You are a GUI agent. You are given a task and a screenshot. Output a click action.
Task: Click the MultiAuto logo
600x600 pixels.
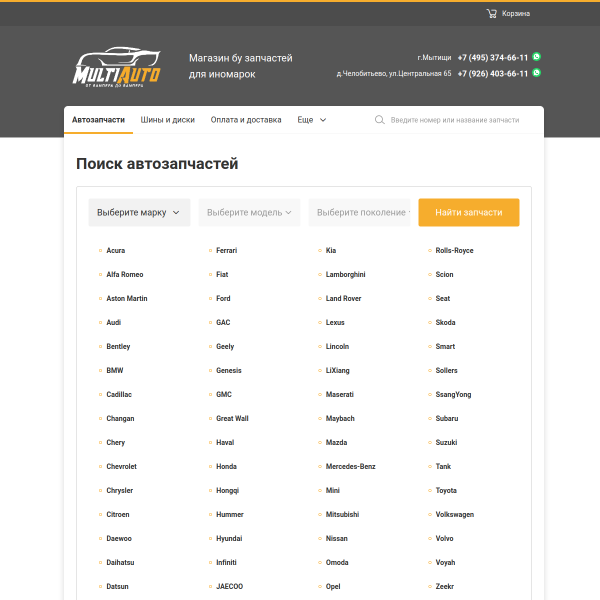point(117,67)
